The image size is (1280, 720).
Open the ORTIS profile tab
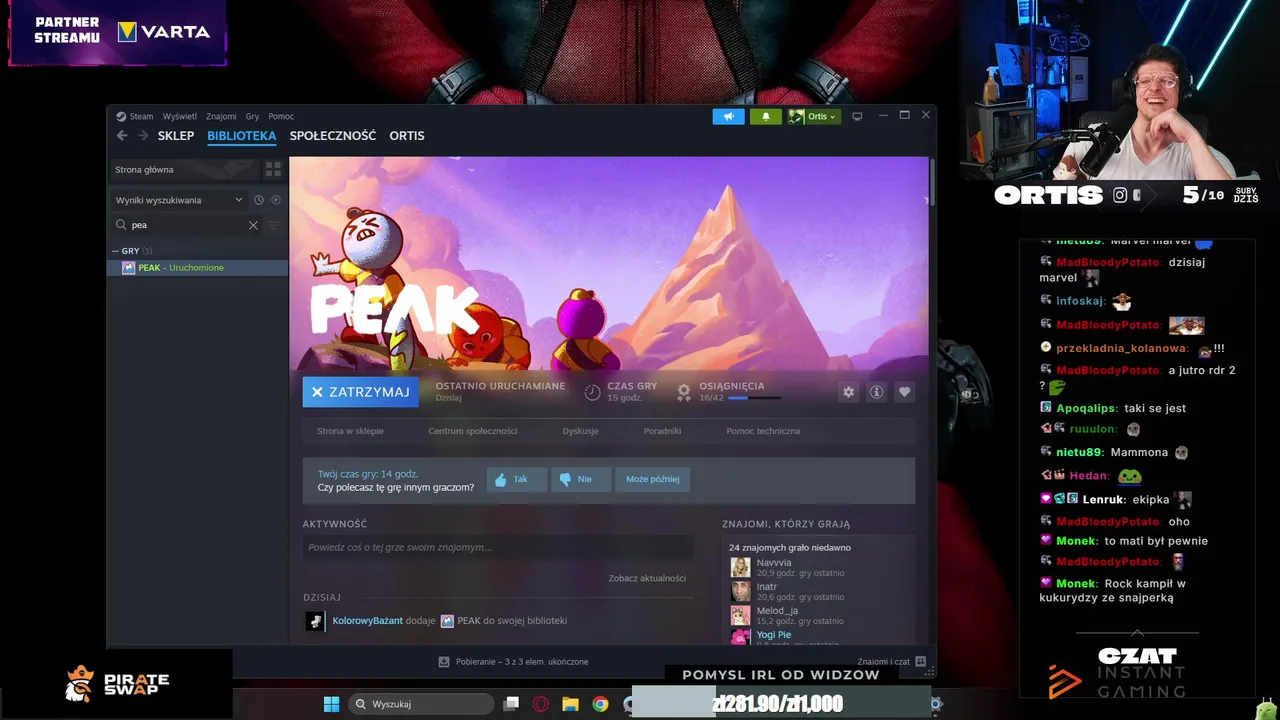click(x=407, y=136)
